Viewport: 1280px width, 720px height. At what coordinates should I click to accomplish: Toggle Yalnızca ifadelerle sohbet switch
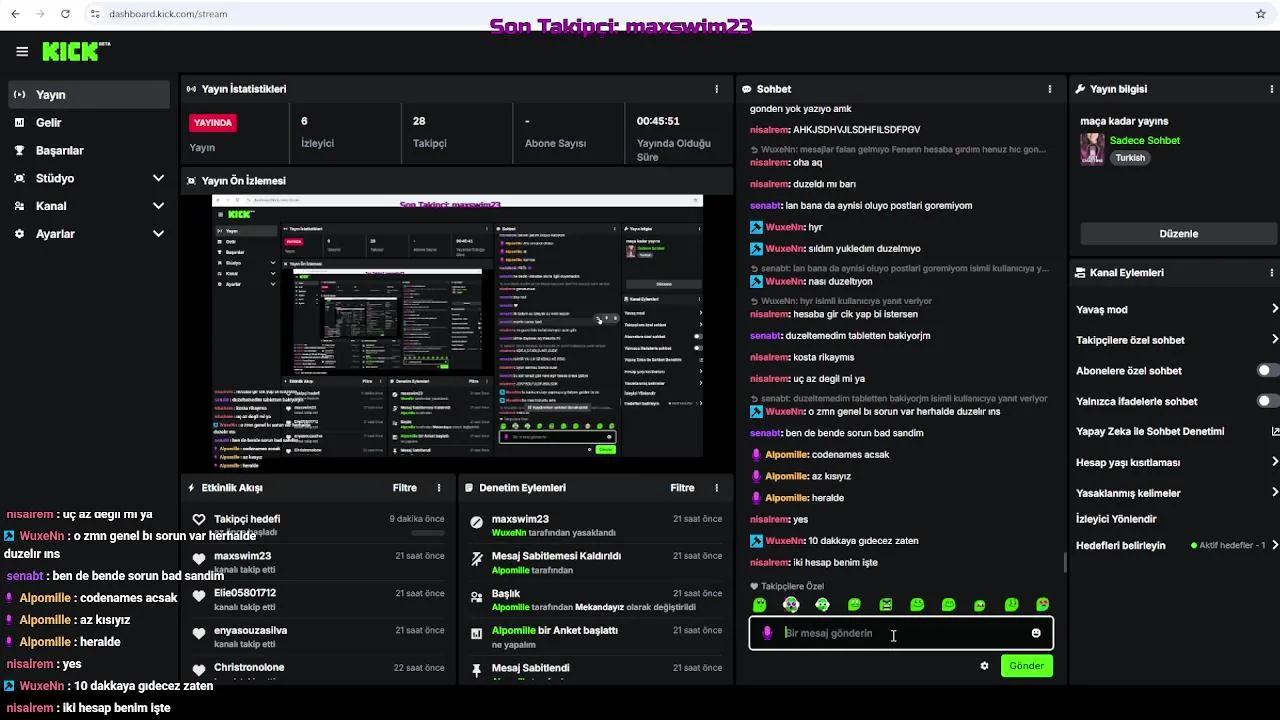pos(1267,401)
